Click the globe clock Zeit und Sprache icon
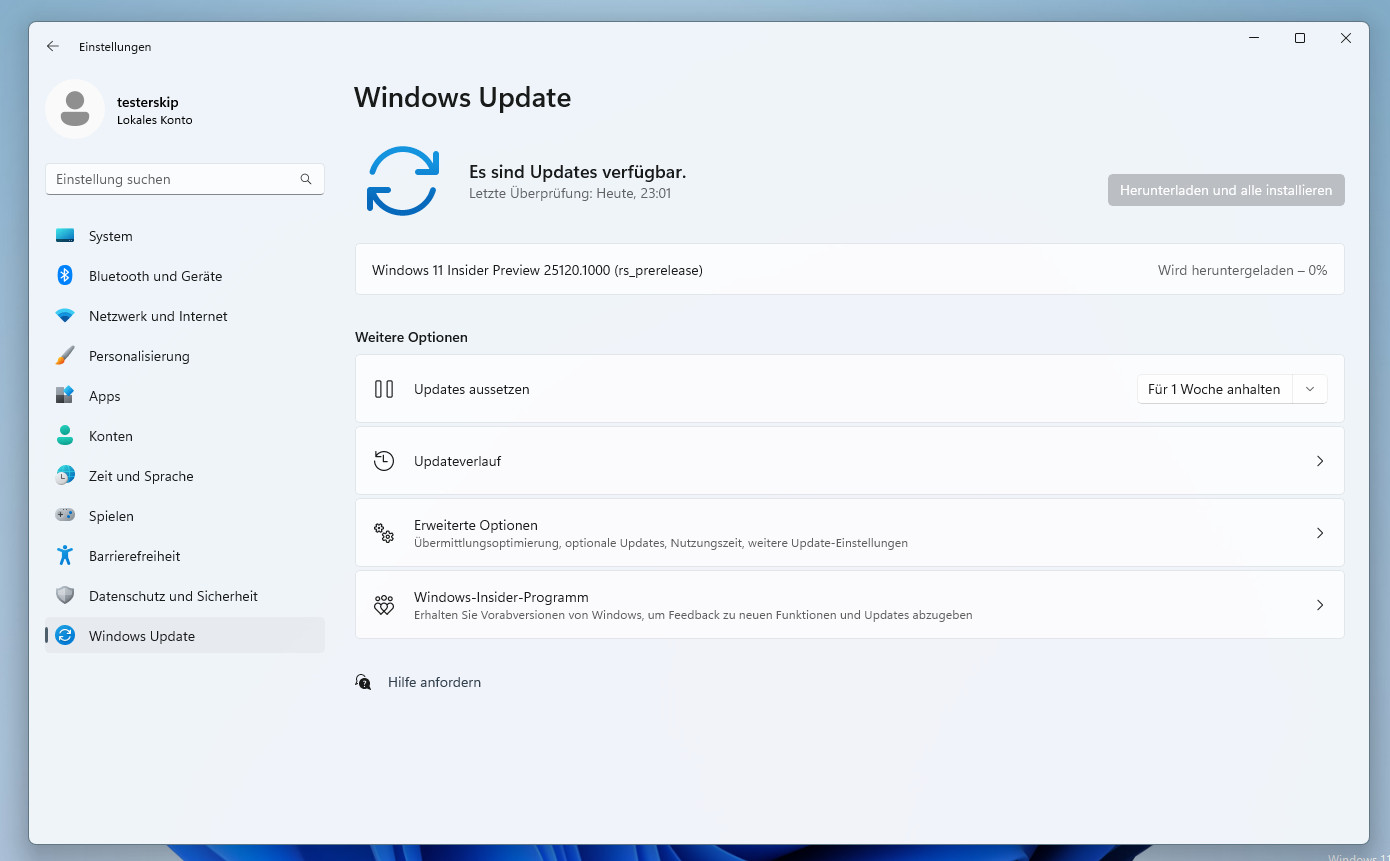The width and height of the screenshot is (1390, 861). click(x=65, y=476)
